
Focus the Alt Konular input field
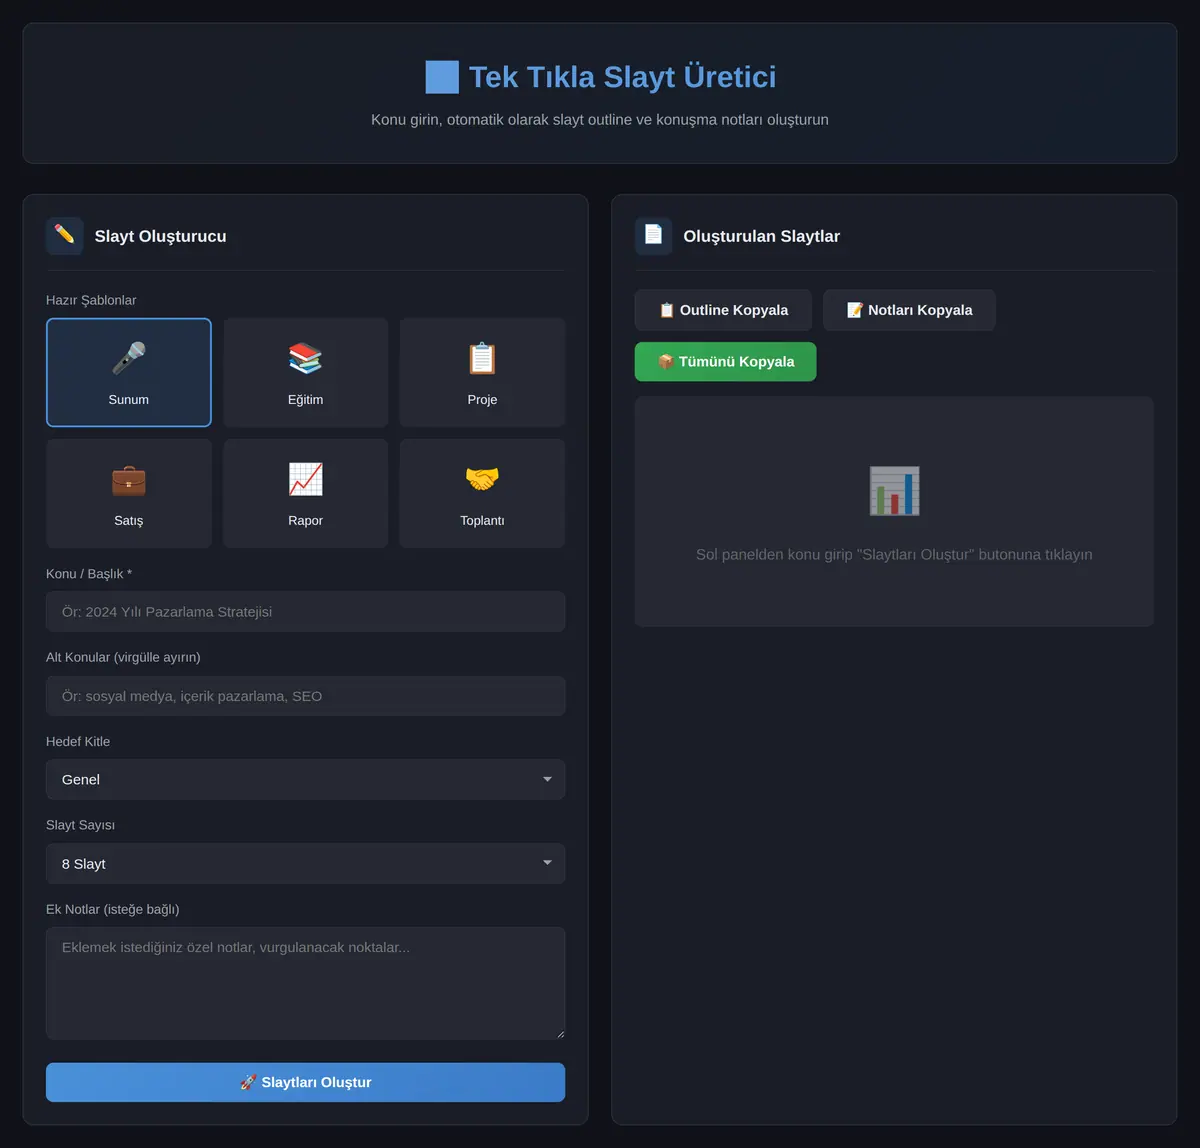pos(305,696)
